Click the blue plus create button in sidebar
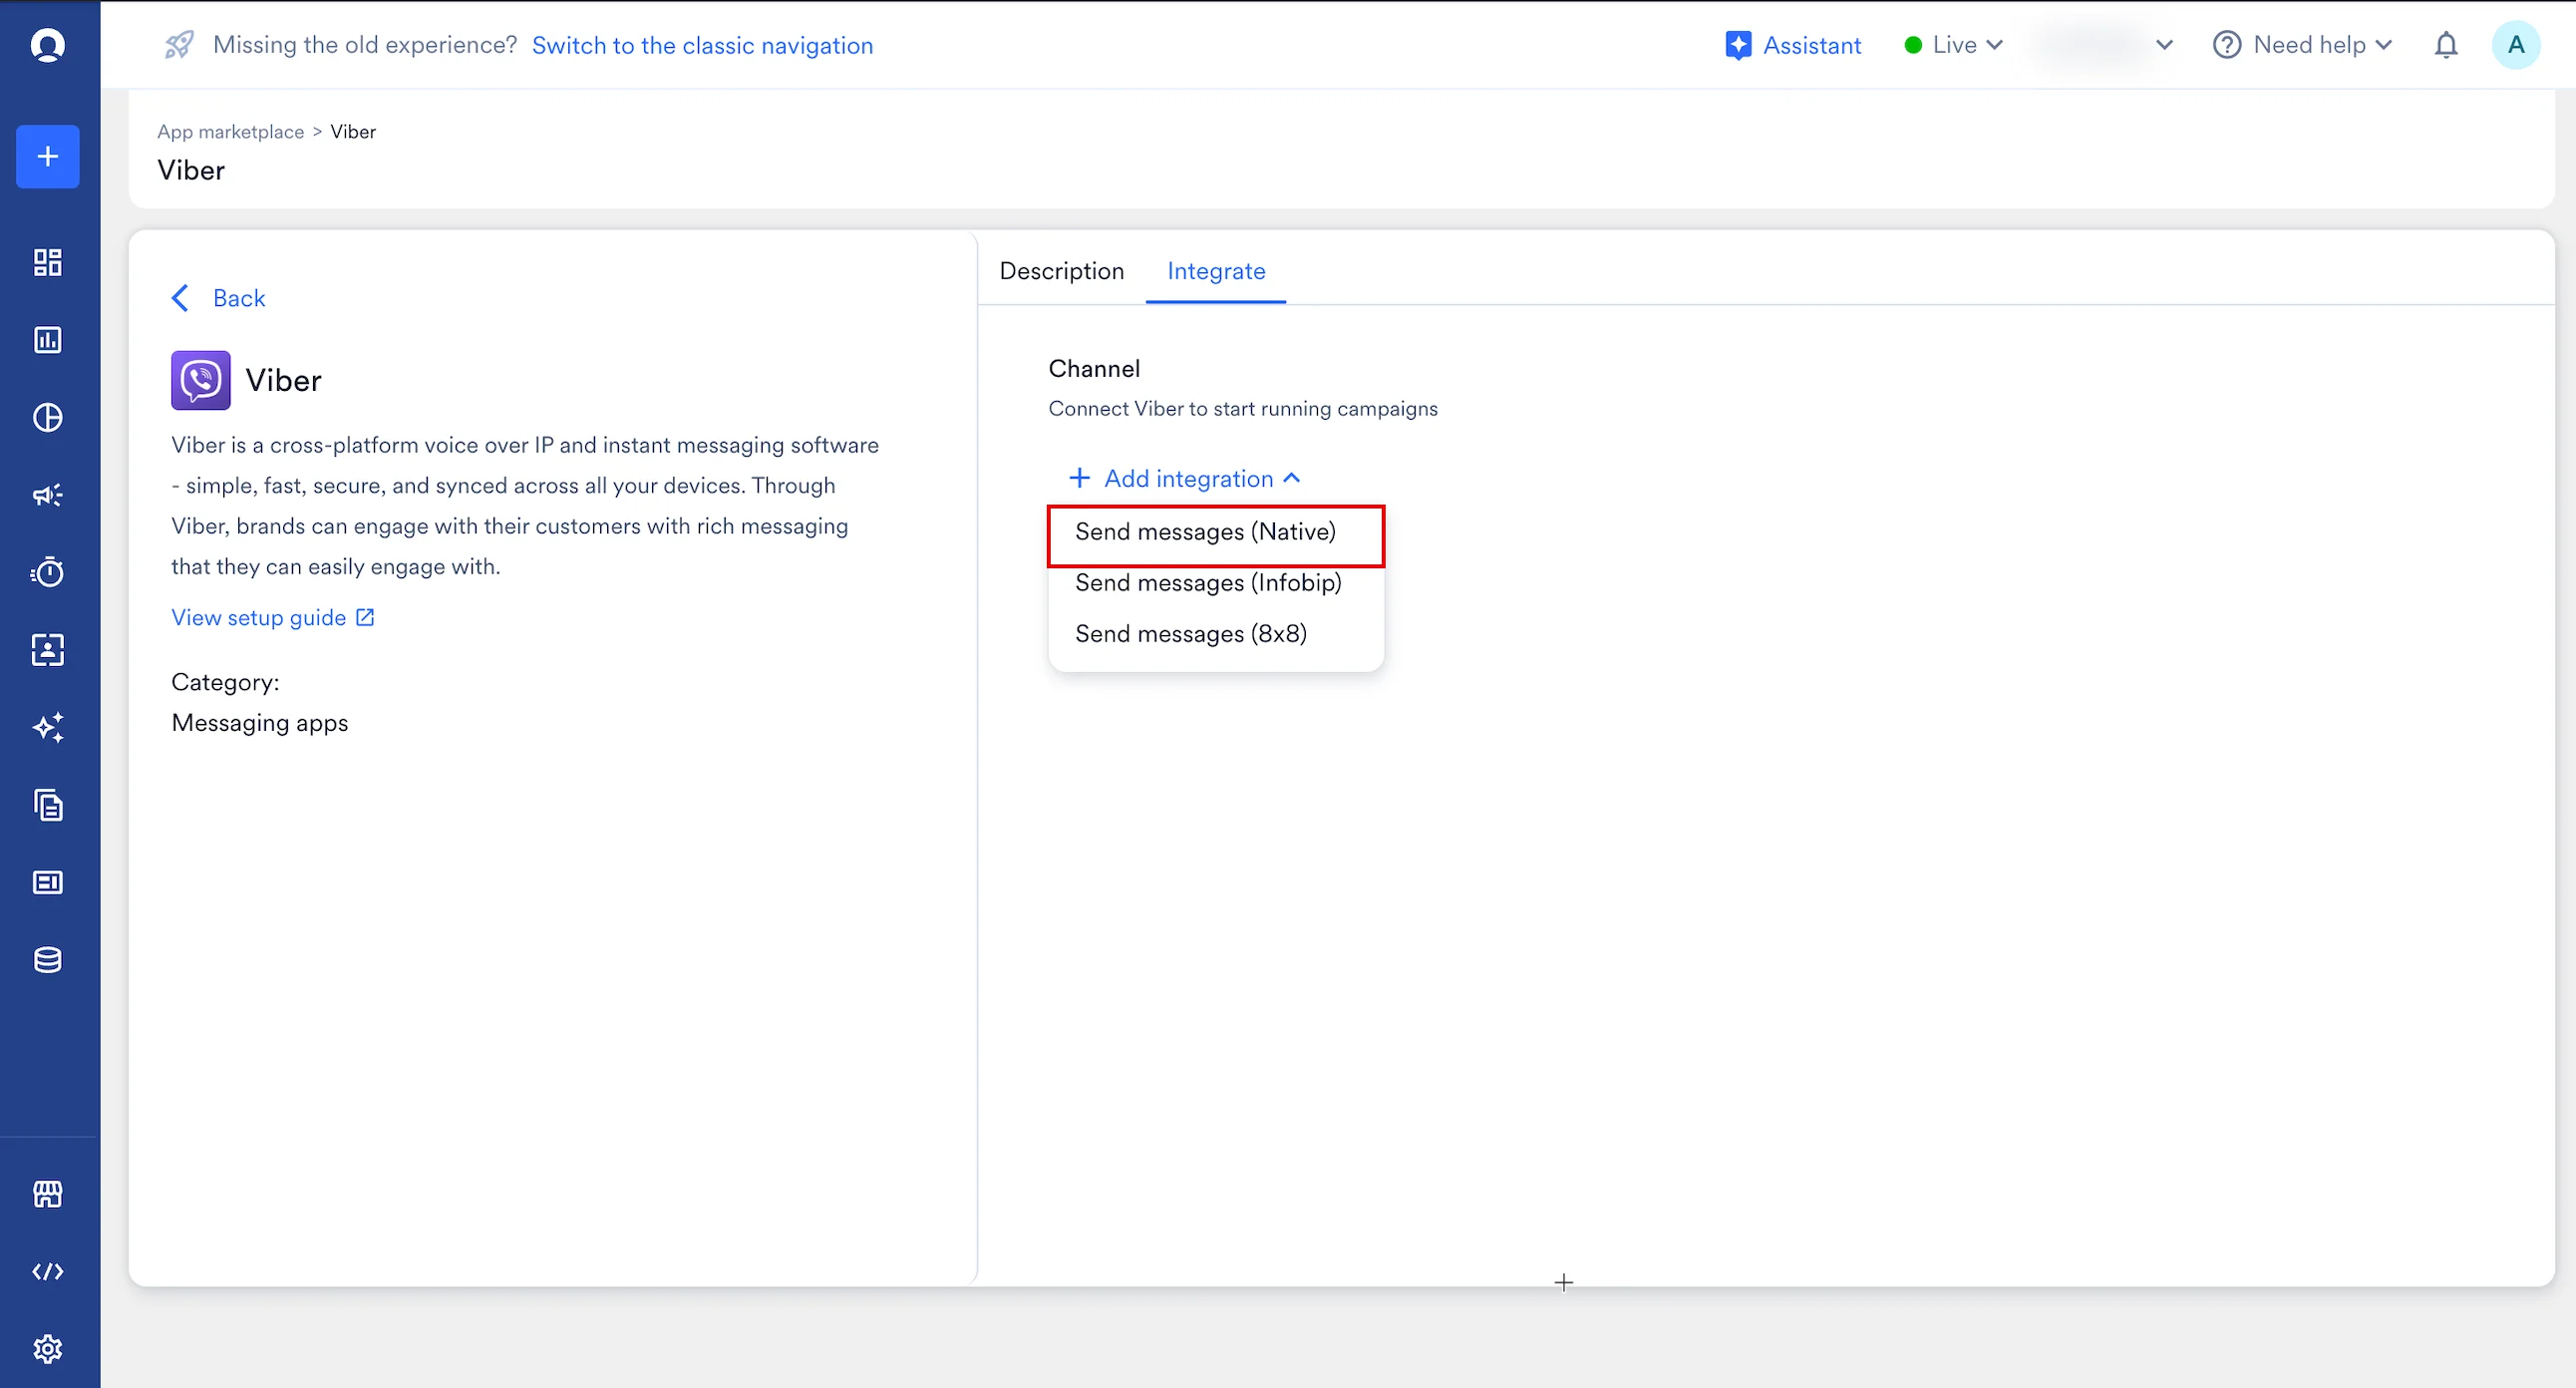Image resolution: width=2576 pixels, height=1388 pixels. pyautogui.click(x=48, y=157)
